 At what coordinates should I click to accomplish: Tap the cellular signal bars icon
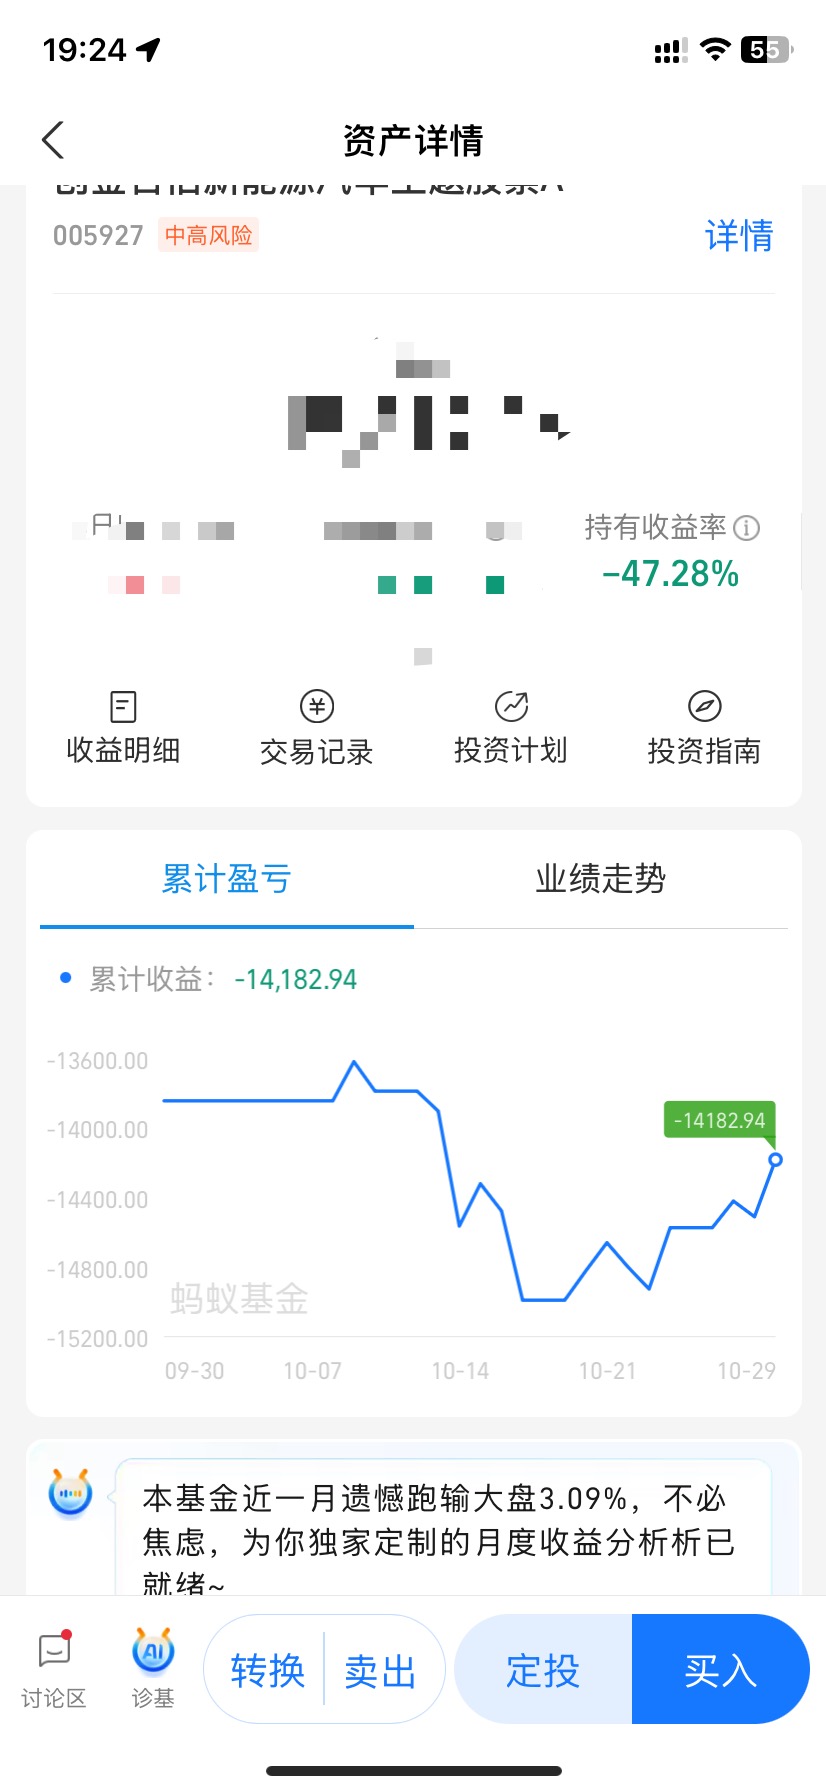(x=670, y=50)
